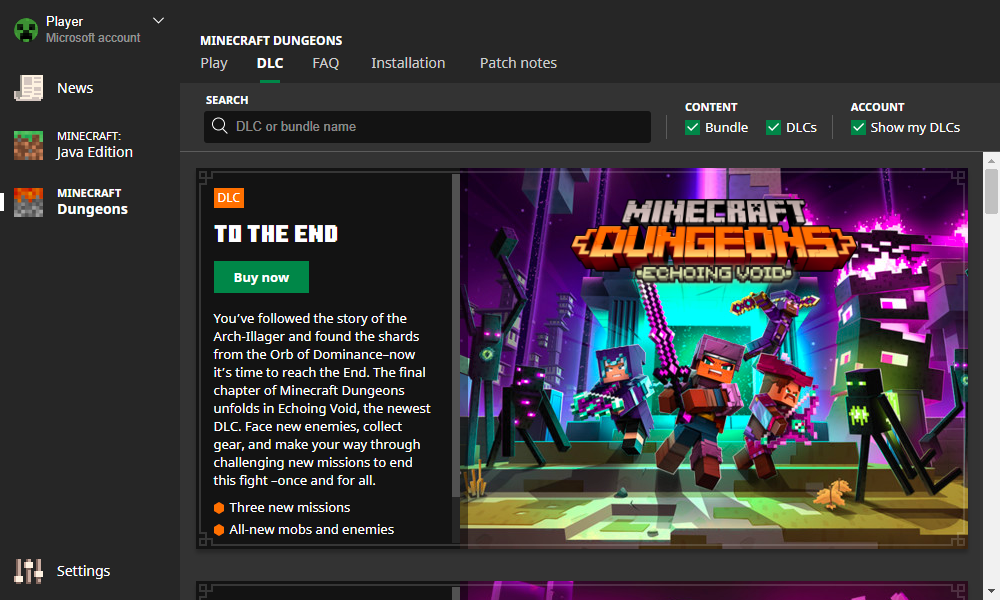Open the News section
Screen dimensions: 1000x600
click(x=75, y=88)
